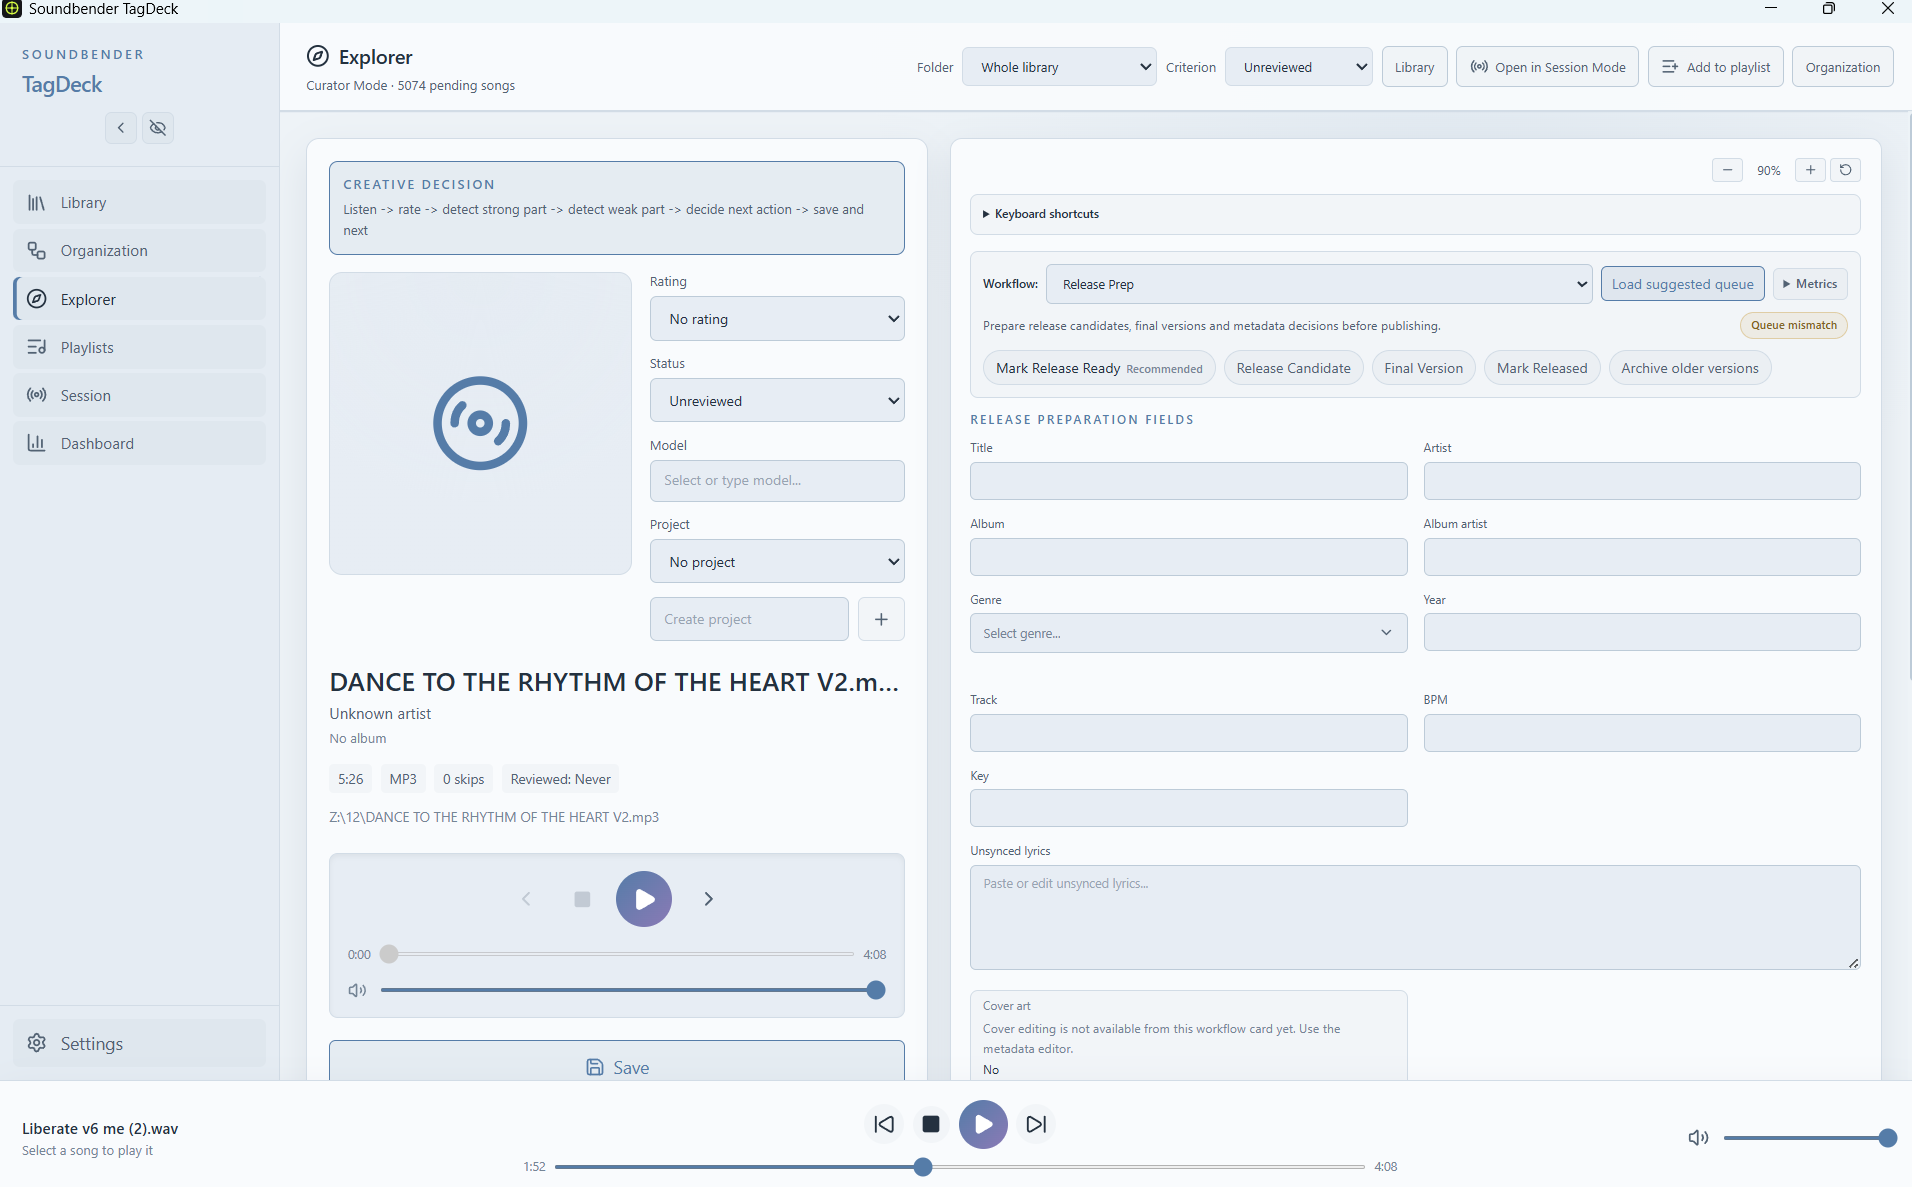This screenshot has height=1187, width=1912.
Task: Expand Keyboard shortcuts section
Action: 1415,214
